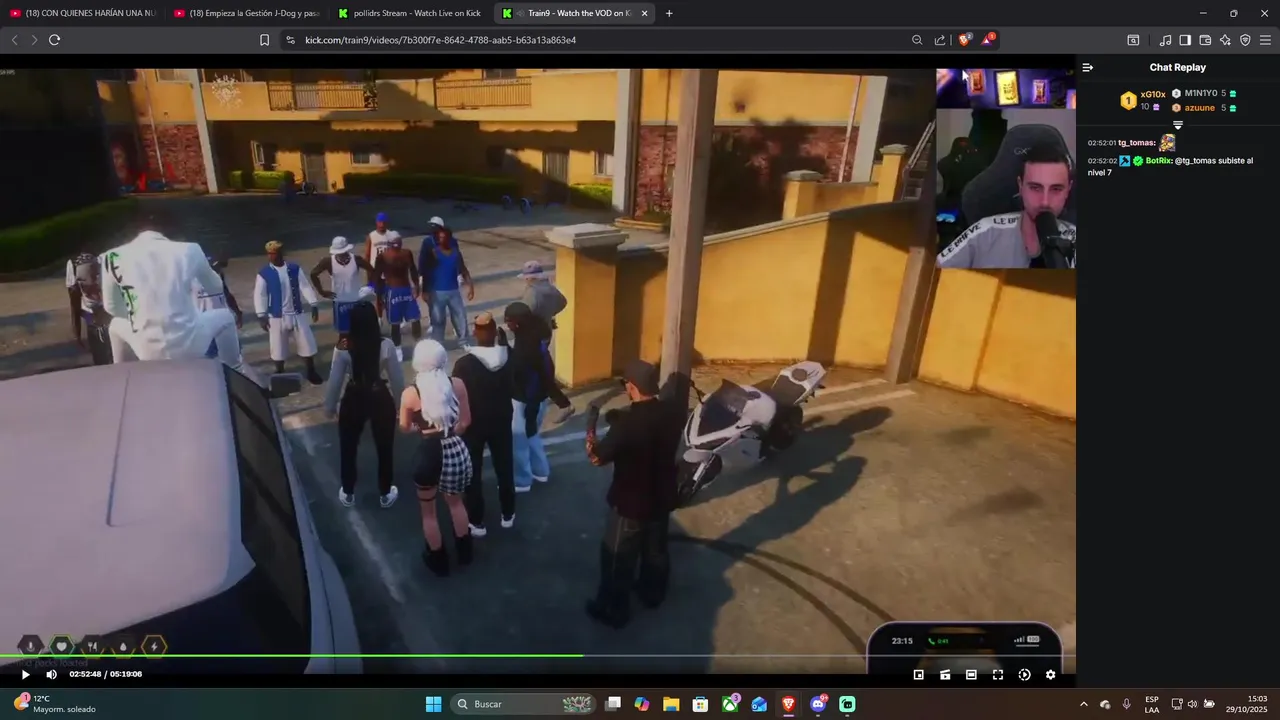The width and height of the screenshot is (1280, 720).
Task: Click the BotRix username in chat
Action: 1158,161
